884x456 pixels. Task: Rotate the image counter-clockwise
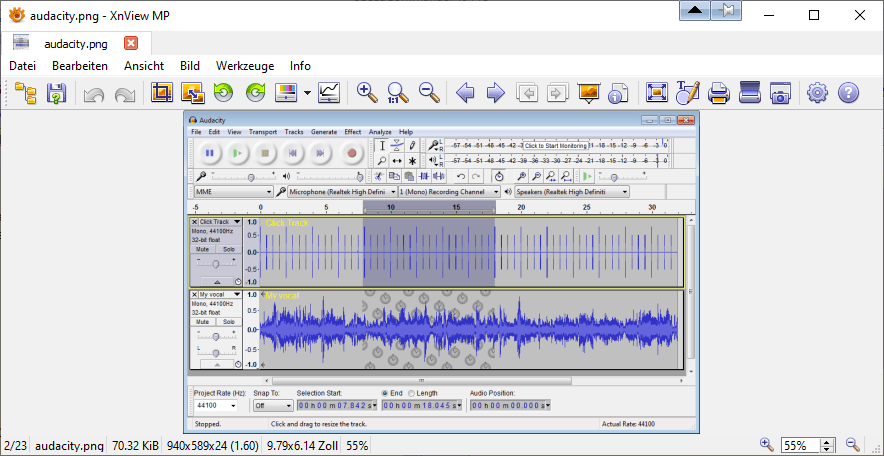[x=223, y=93]
